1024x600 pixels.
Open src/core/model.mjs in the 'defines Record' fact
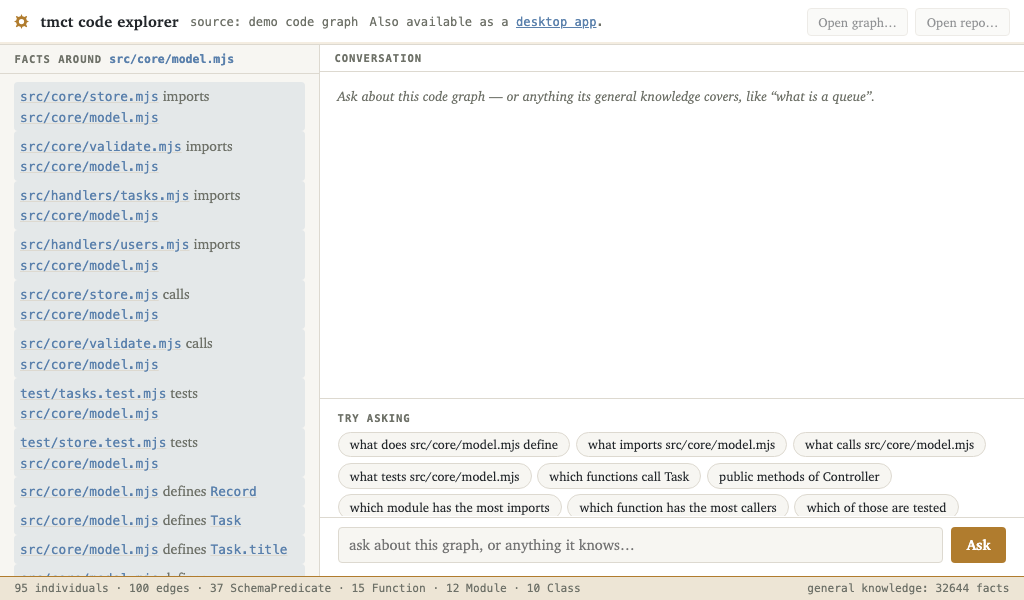coord(89,492)
